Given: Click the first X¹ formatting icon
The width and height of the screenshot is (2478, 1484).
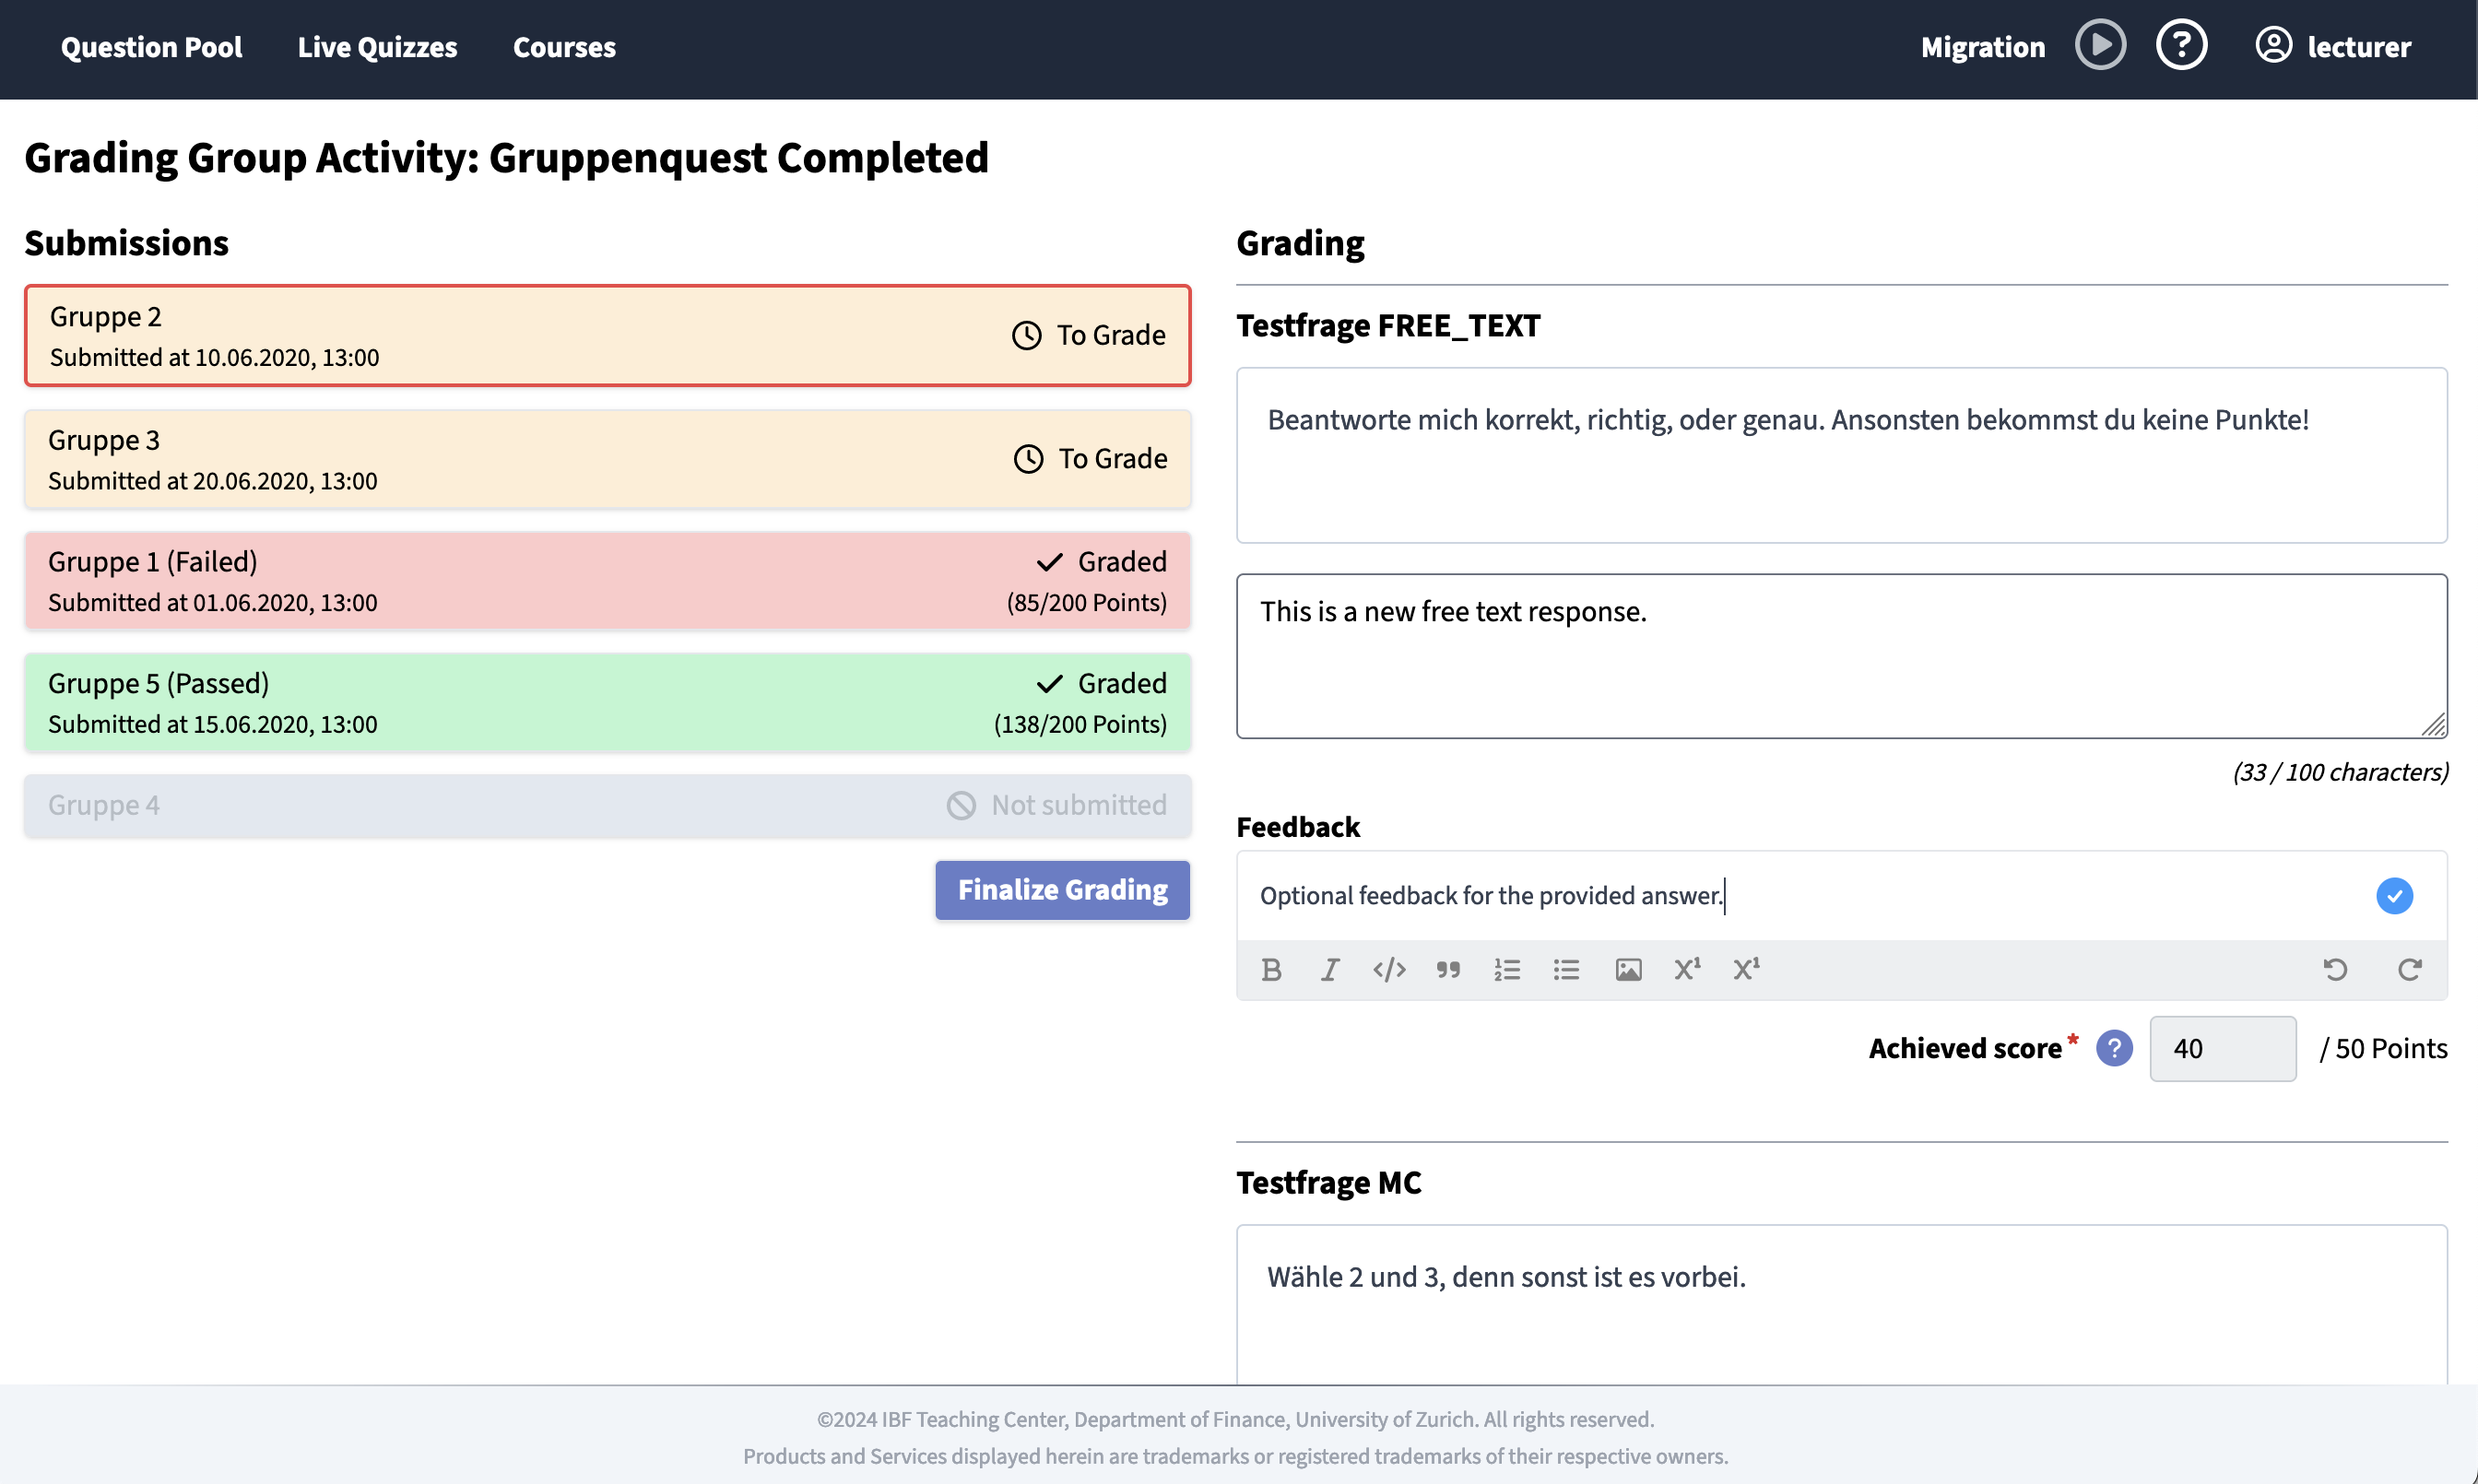Looking at the screenshot, I should pos(1687,969).
